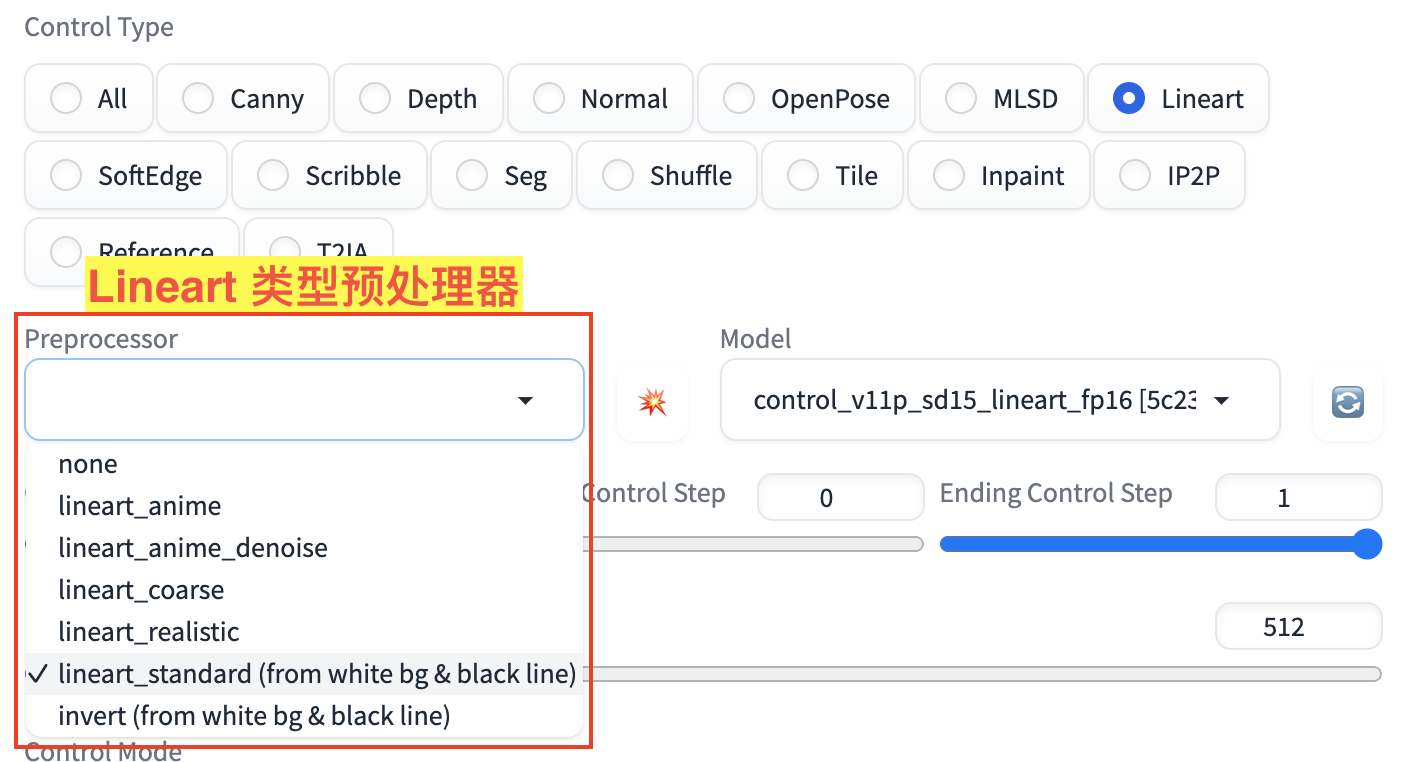Select lineart_realistic preprocessor option
Image resolution: width=1402 pixels, height=762 pixels.
[x=149, y=632]
